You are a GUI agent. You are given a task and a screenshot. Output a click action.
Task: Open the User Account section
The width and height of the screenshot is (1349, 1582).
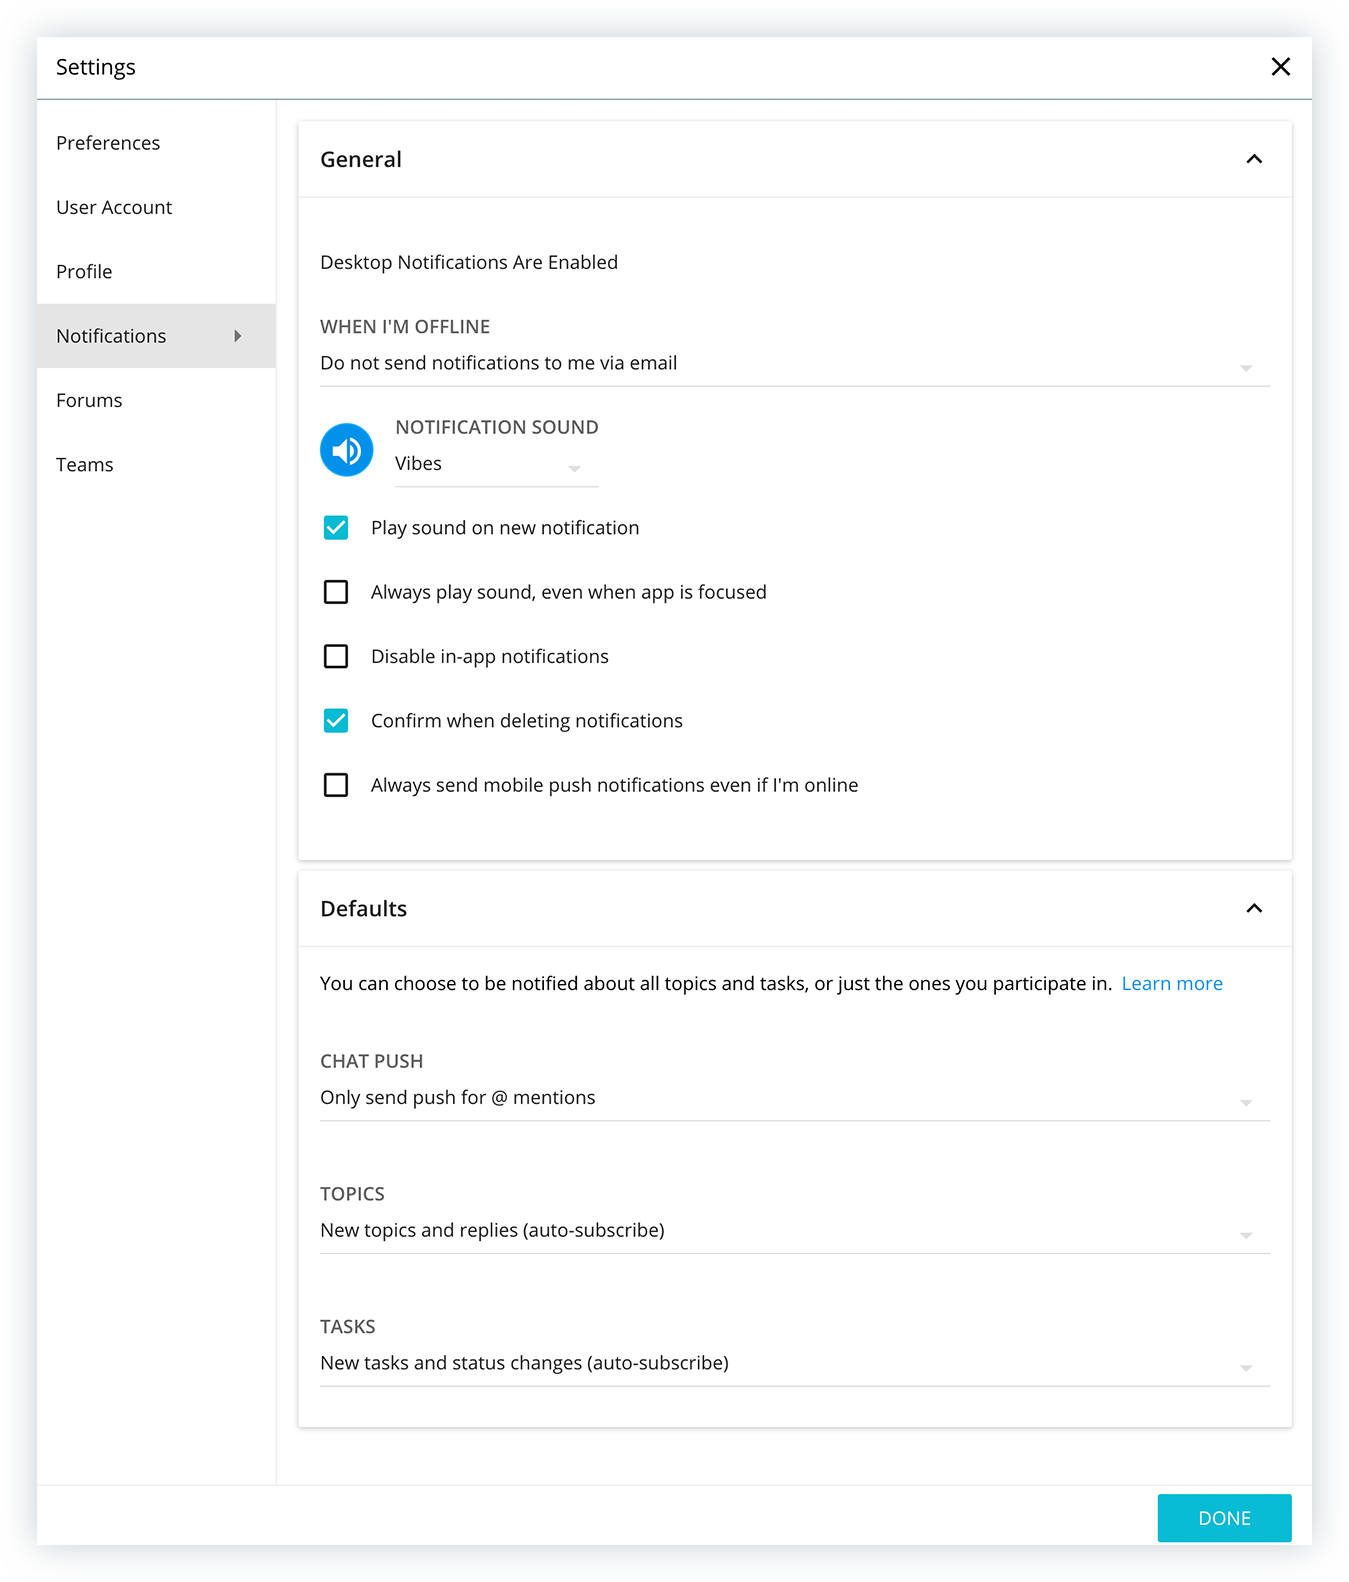pos(114,207)
